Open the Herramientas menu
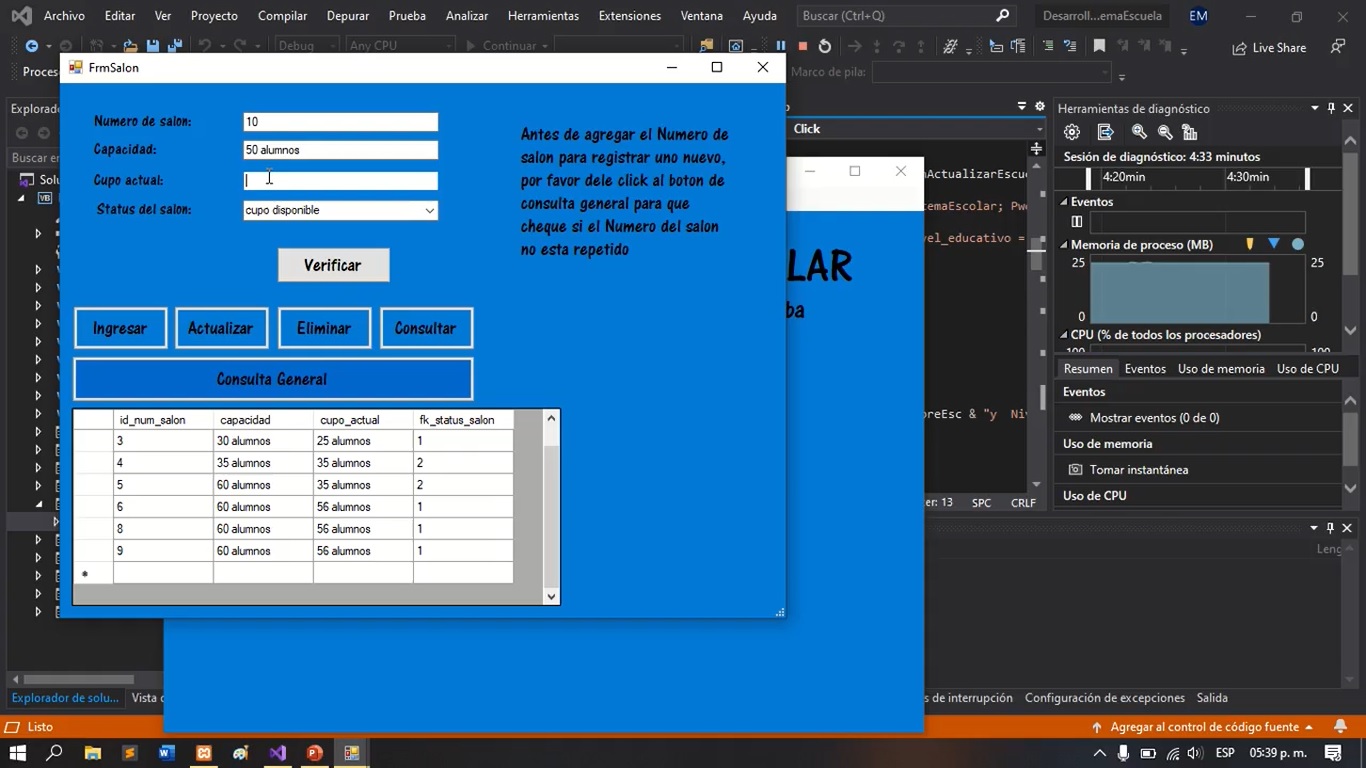Image resolution: width=1366 pixels, height=768 pixels. (x=543, y=16)
